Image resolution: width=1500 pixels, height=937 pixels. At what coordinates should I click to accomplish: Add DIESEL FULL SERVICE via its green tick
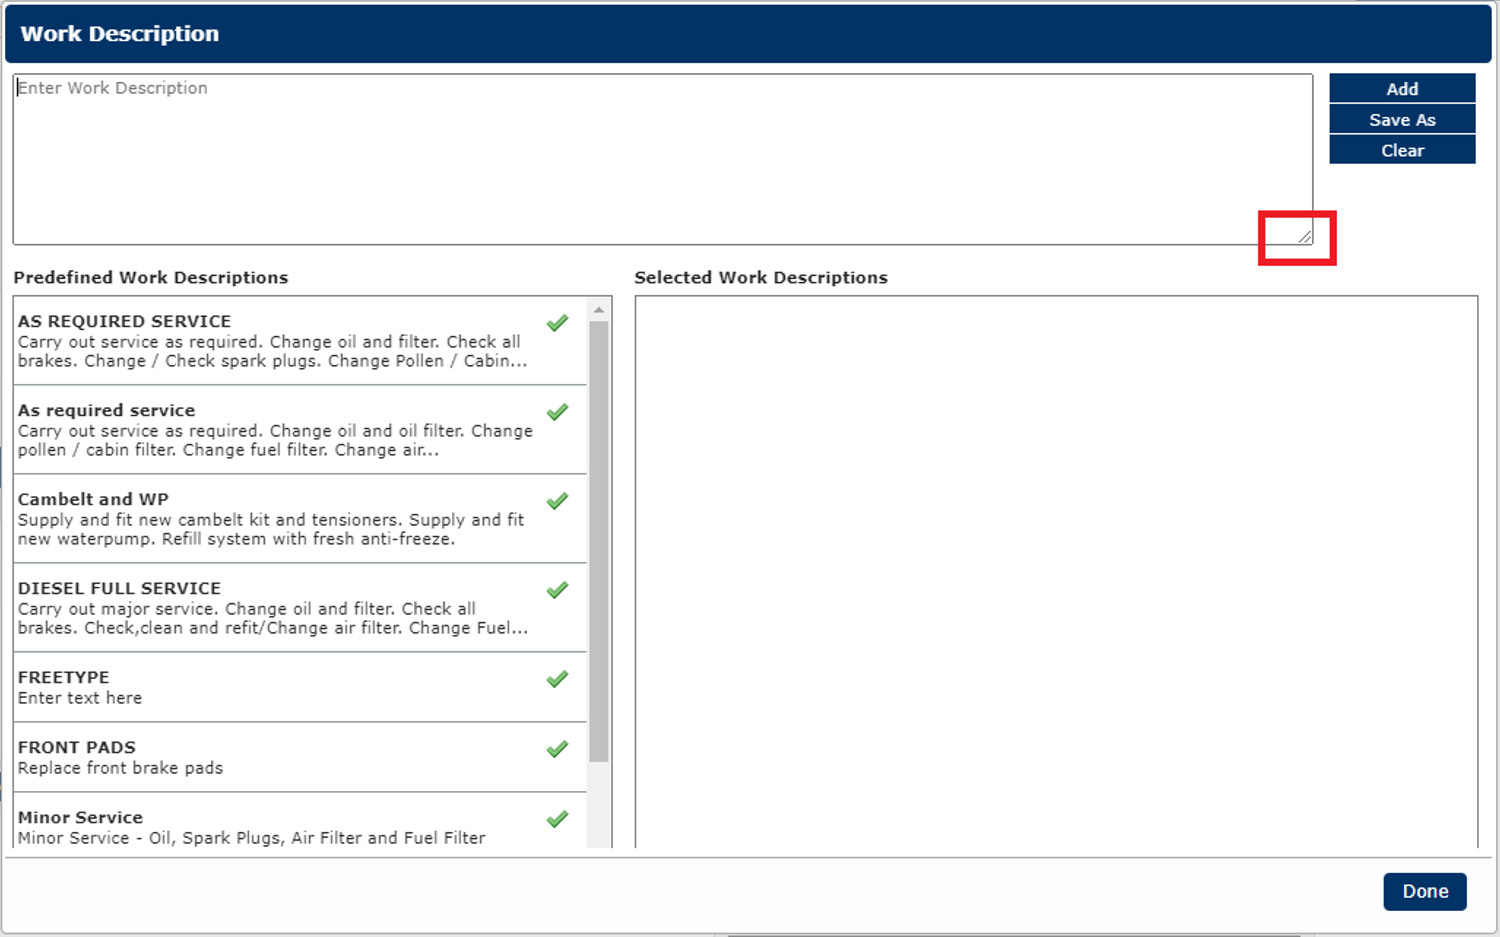click(x=557, y=590)
